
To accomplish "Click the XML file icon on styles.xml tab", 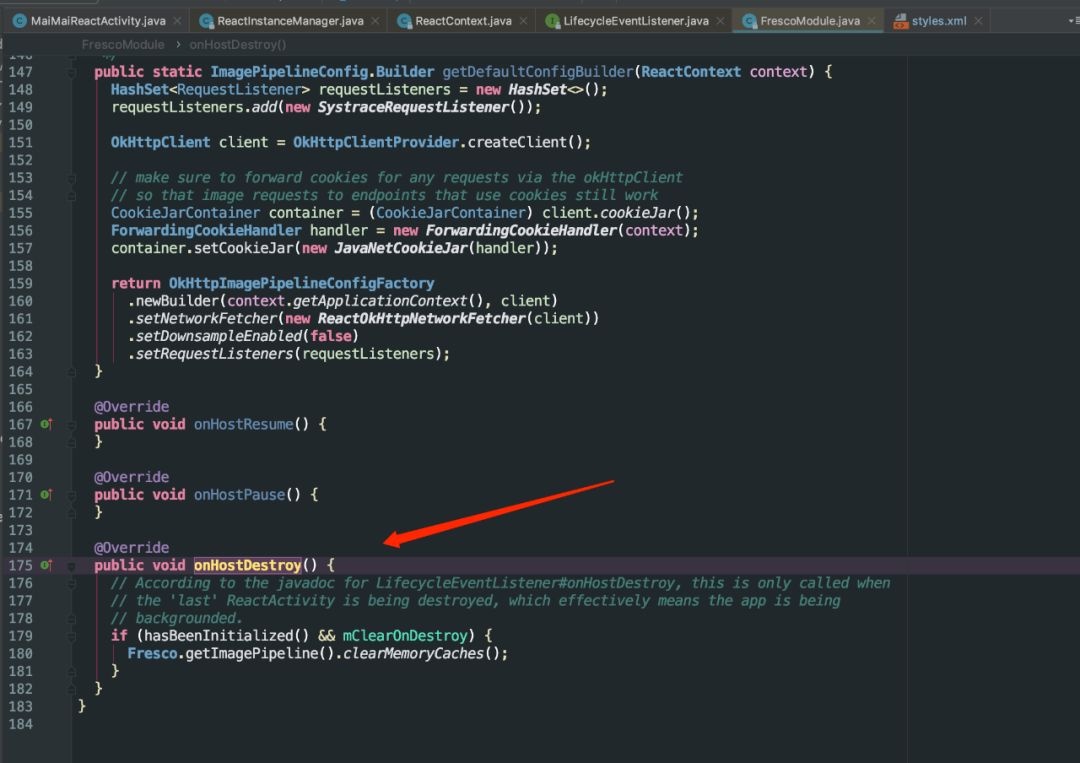I will pos(900,21).
